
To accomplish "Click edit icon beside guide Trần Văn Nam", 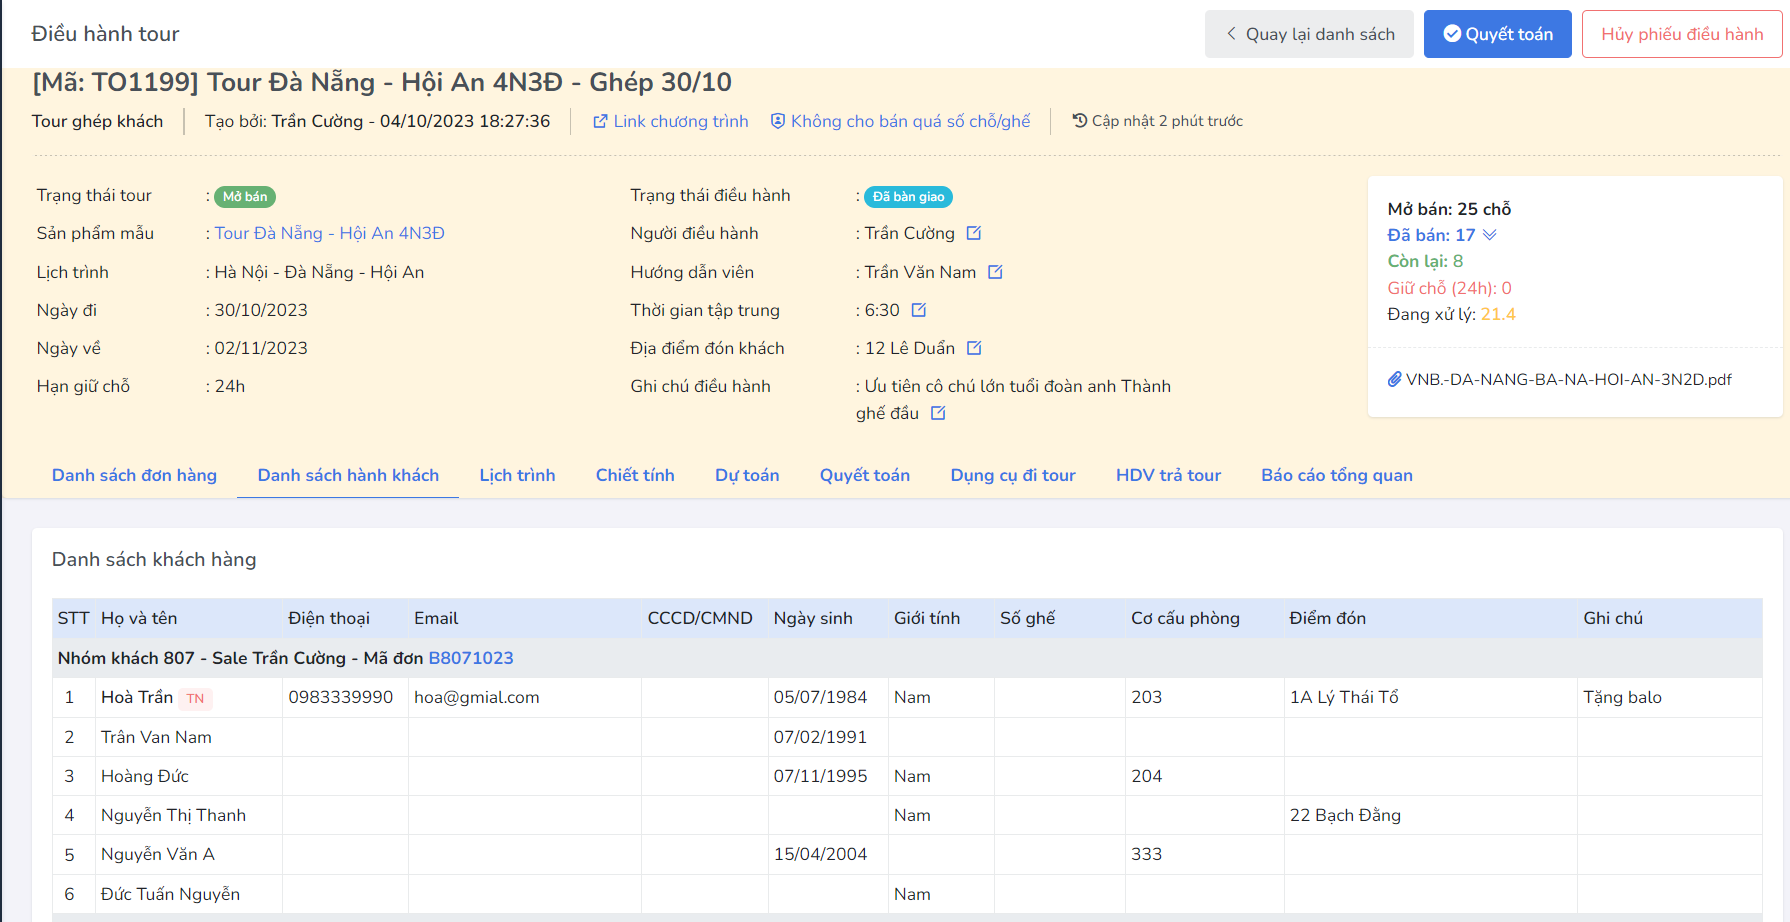I will coord(995,272).
